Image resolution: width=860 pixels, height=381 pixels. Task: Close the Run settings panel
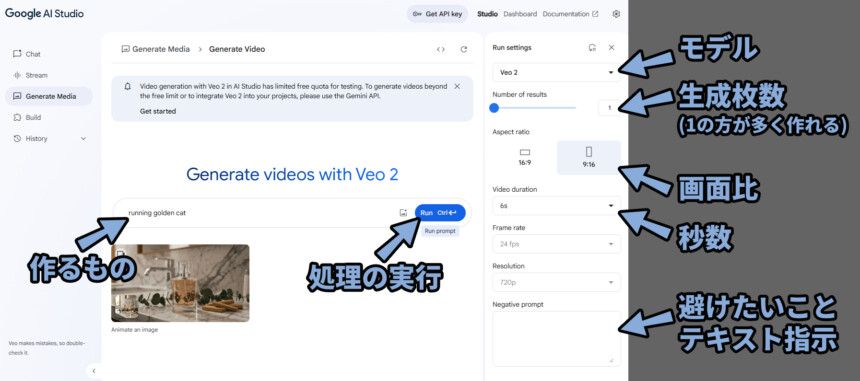coord(612,48)
